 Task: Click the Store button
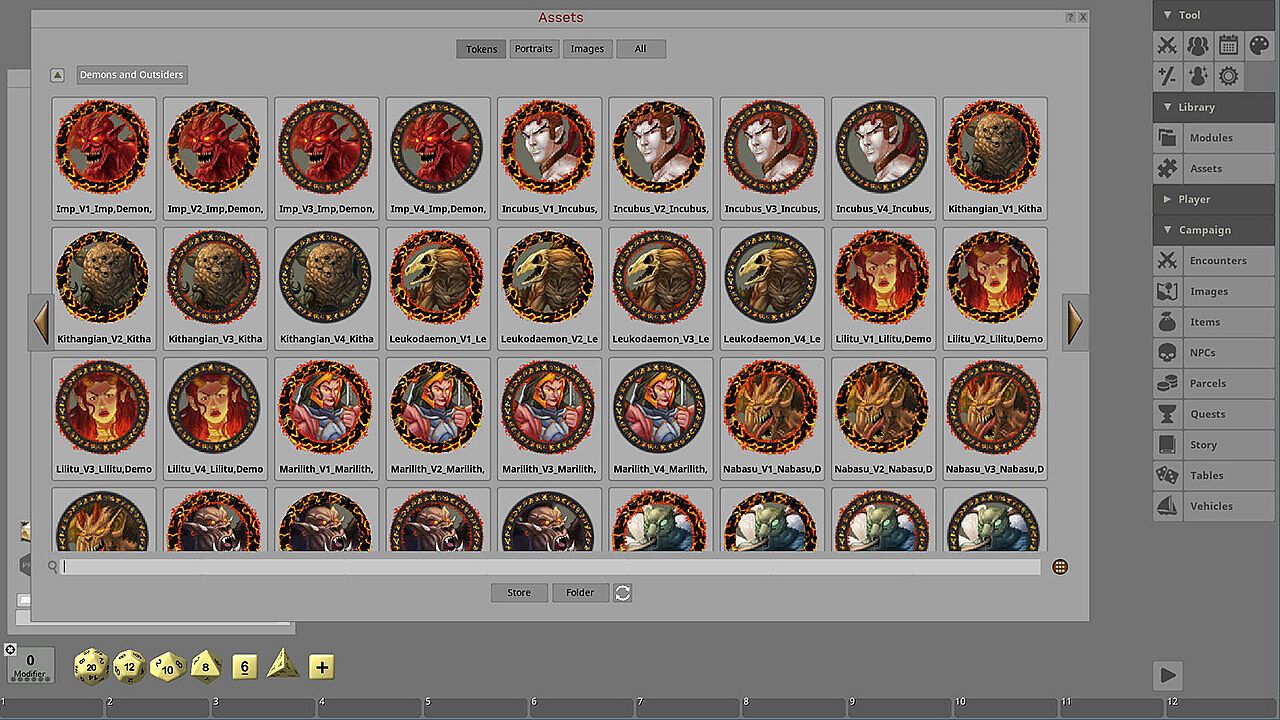(519, 593)
